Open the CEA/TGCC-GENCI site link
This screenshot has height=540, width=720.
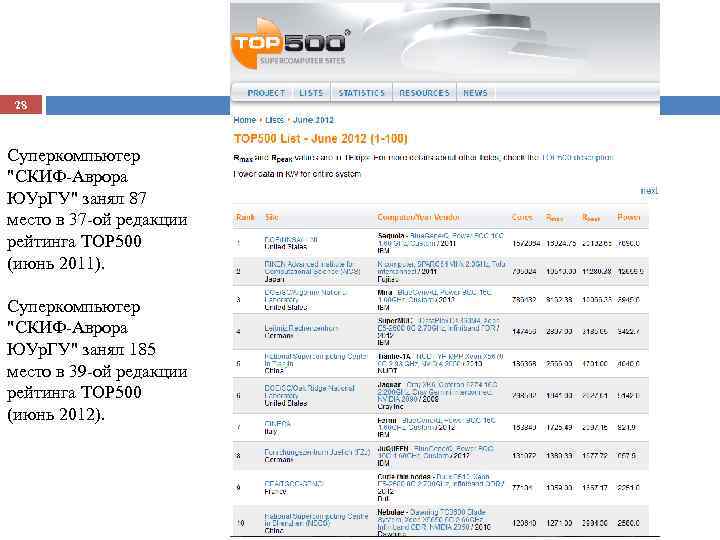tap(294, 484)
